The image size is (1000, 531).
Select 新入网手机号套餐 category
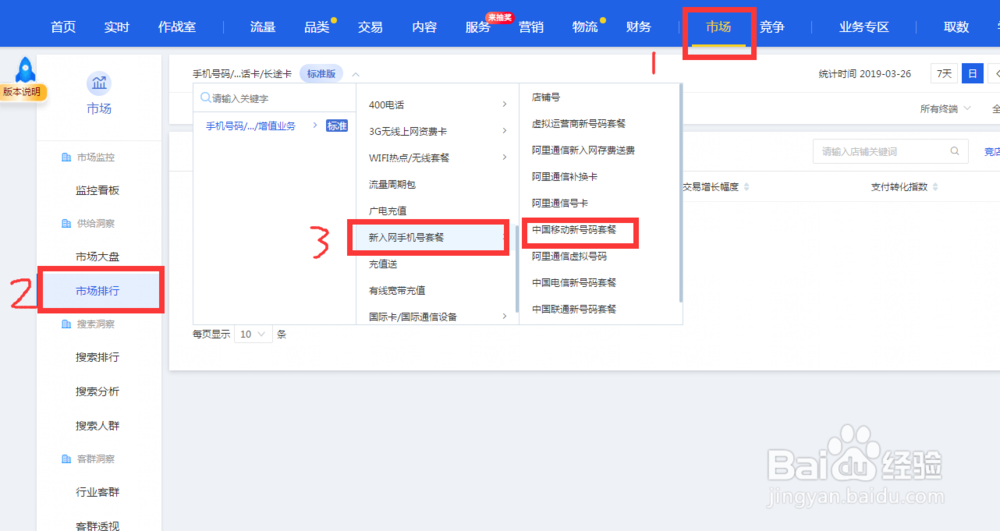click(406, 237)
